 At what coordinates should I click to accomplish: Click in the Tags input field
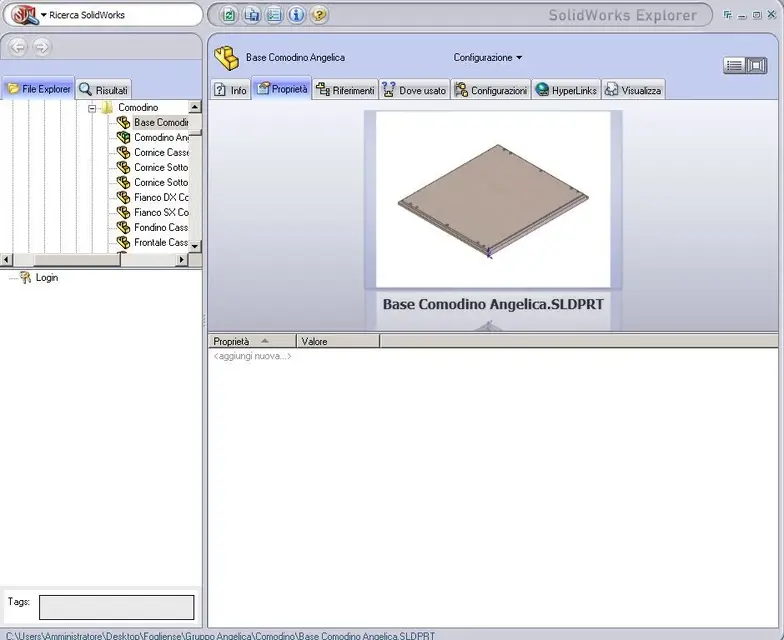coord(116,607)
